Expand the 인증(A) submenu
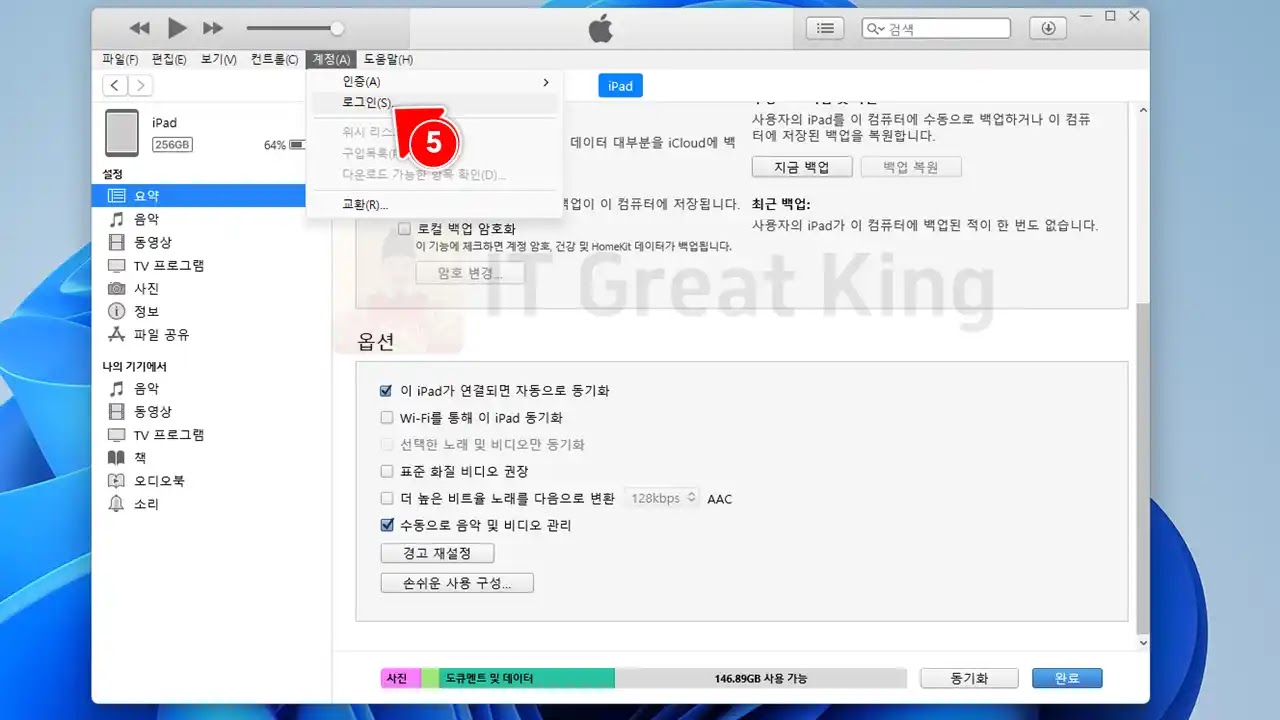 [x=435, y=82]
